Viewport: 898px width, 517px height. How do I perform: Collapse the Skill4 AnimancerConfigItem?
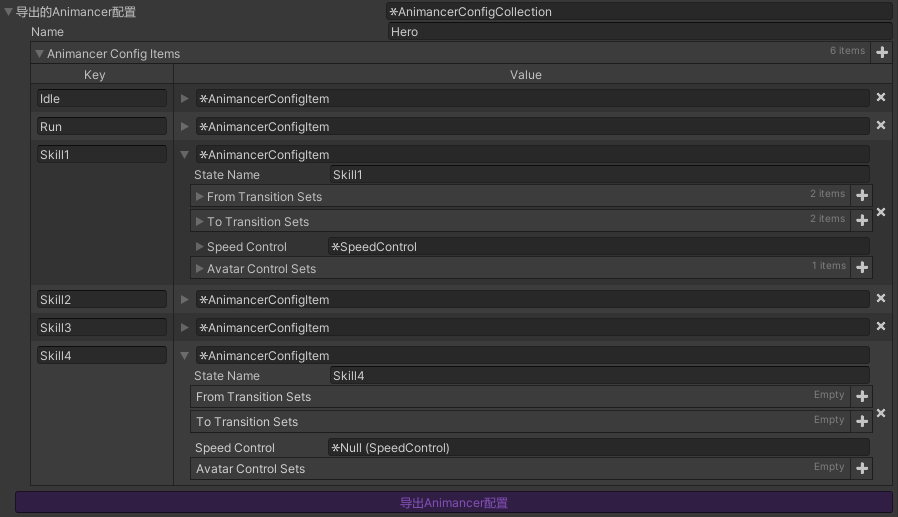pos(184,356)
